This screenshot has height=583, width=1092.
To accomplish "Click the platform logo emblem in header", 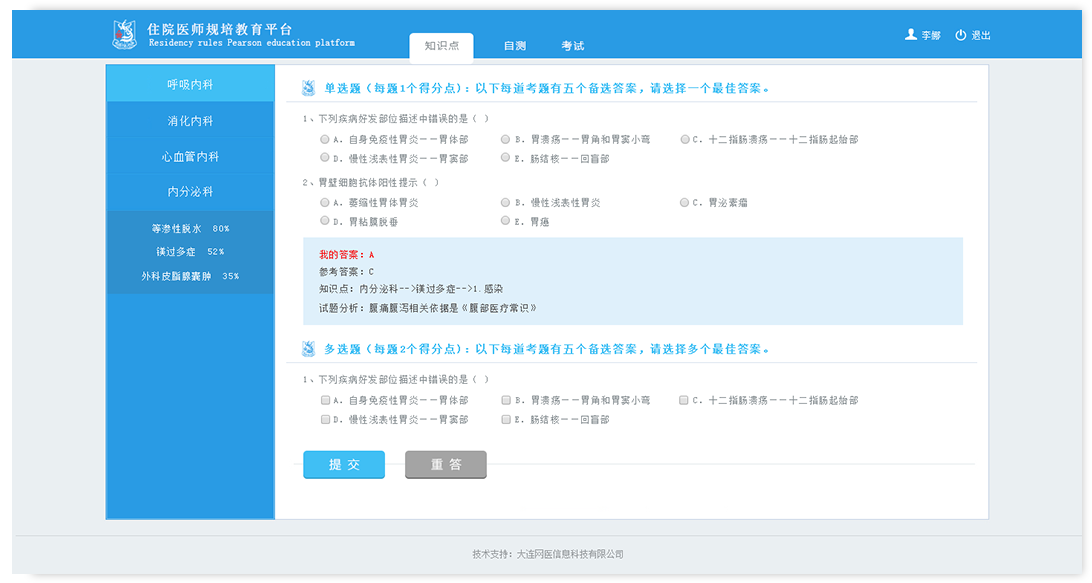I will (x=125, y=34).
